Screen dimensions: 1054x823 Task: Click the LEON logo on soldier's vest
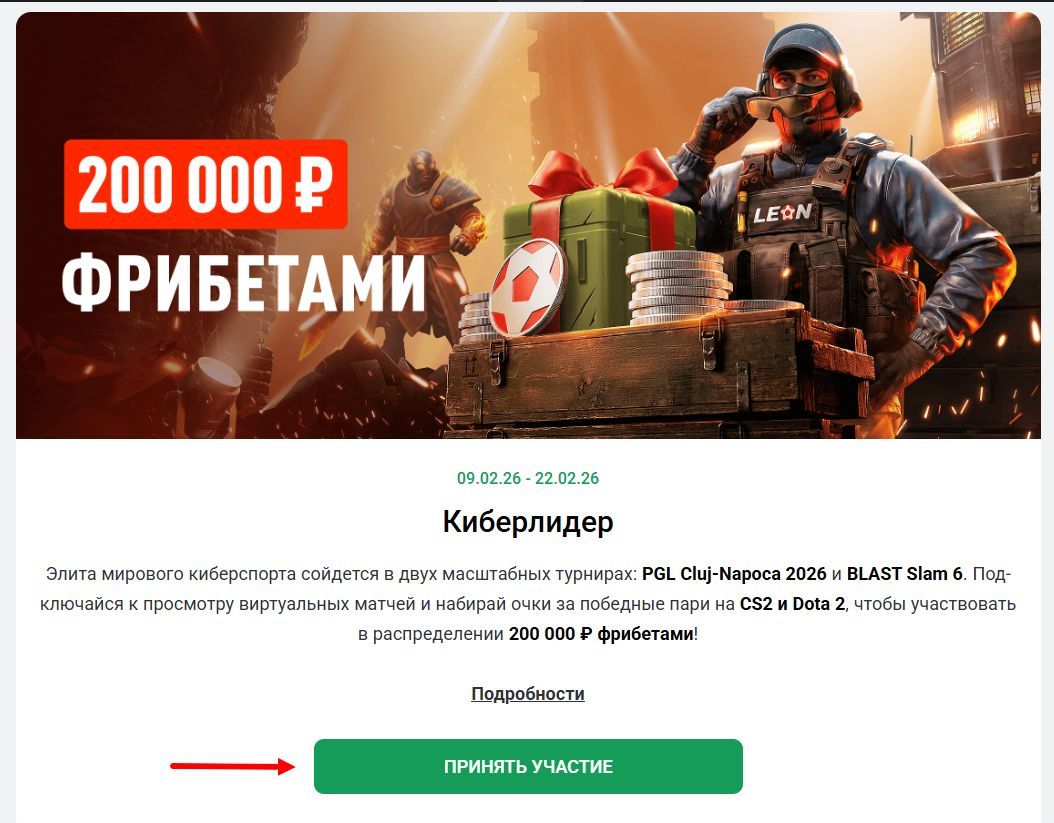point(782,214)
